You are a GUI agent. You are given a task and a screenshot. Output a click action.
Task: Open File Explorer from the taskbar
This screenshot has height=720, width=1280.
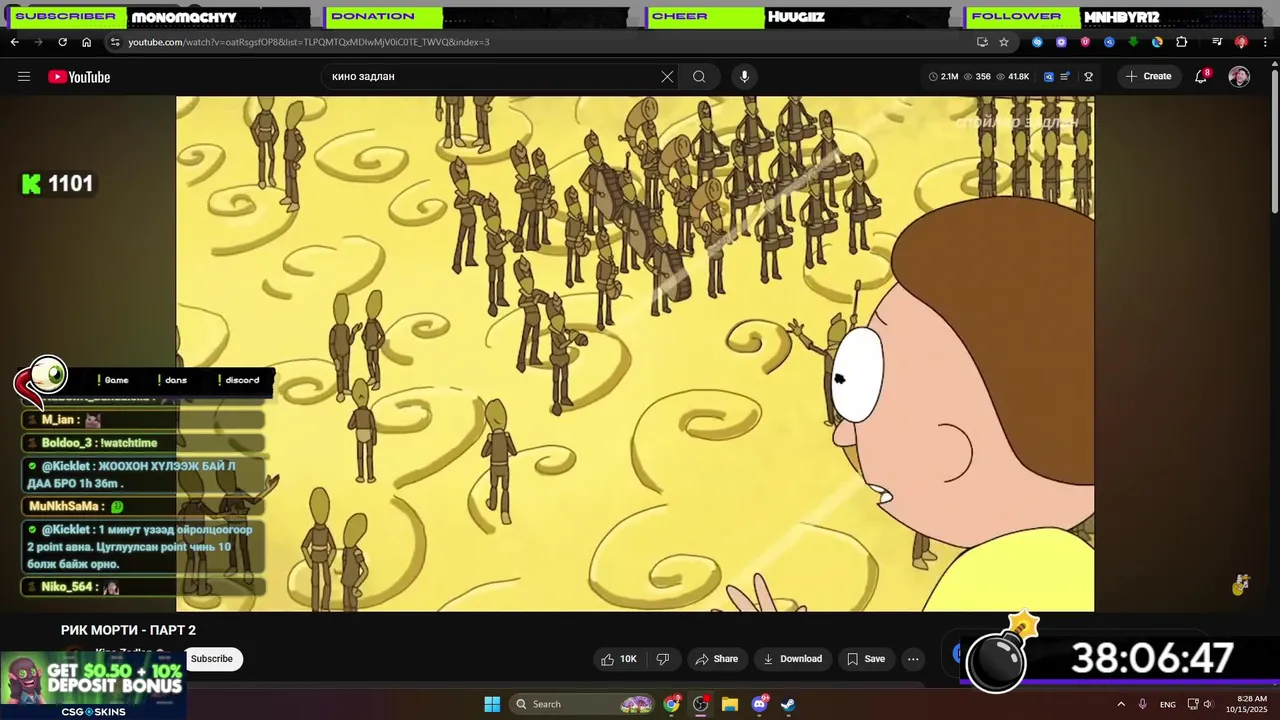pos(730,704)
